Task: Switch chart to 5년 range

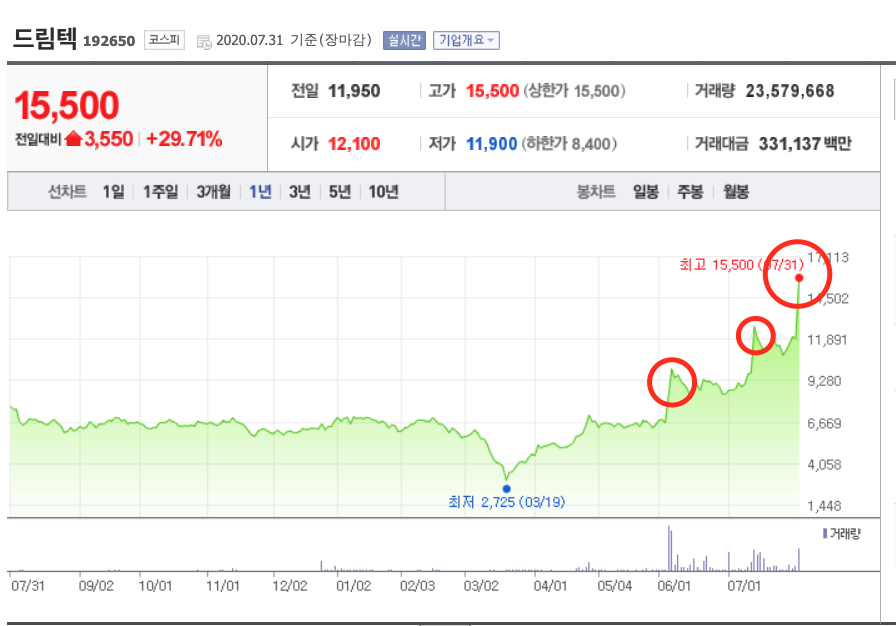Action: [x=339, y=192]
